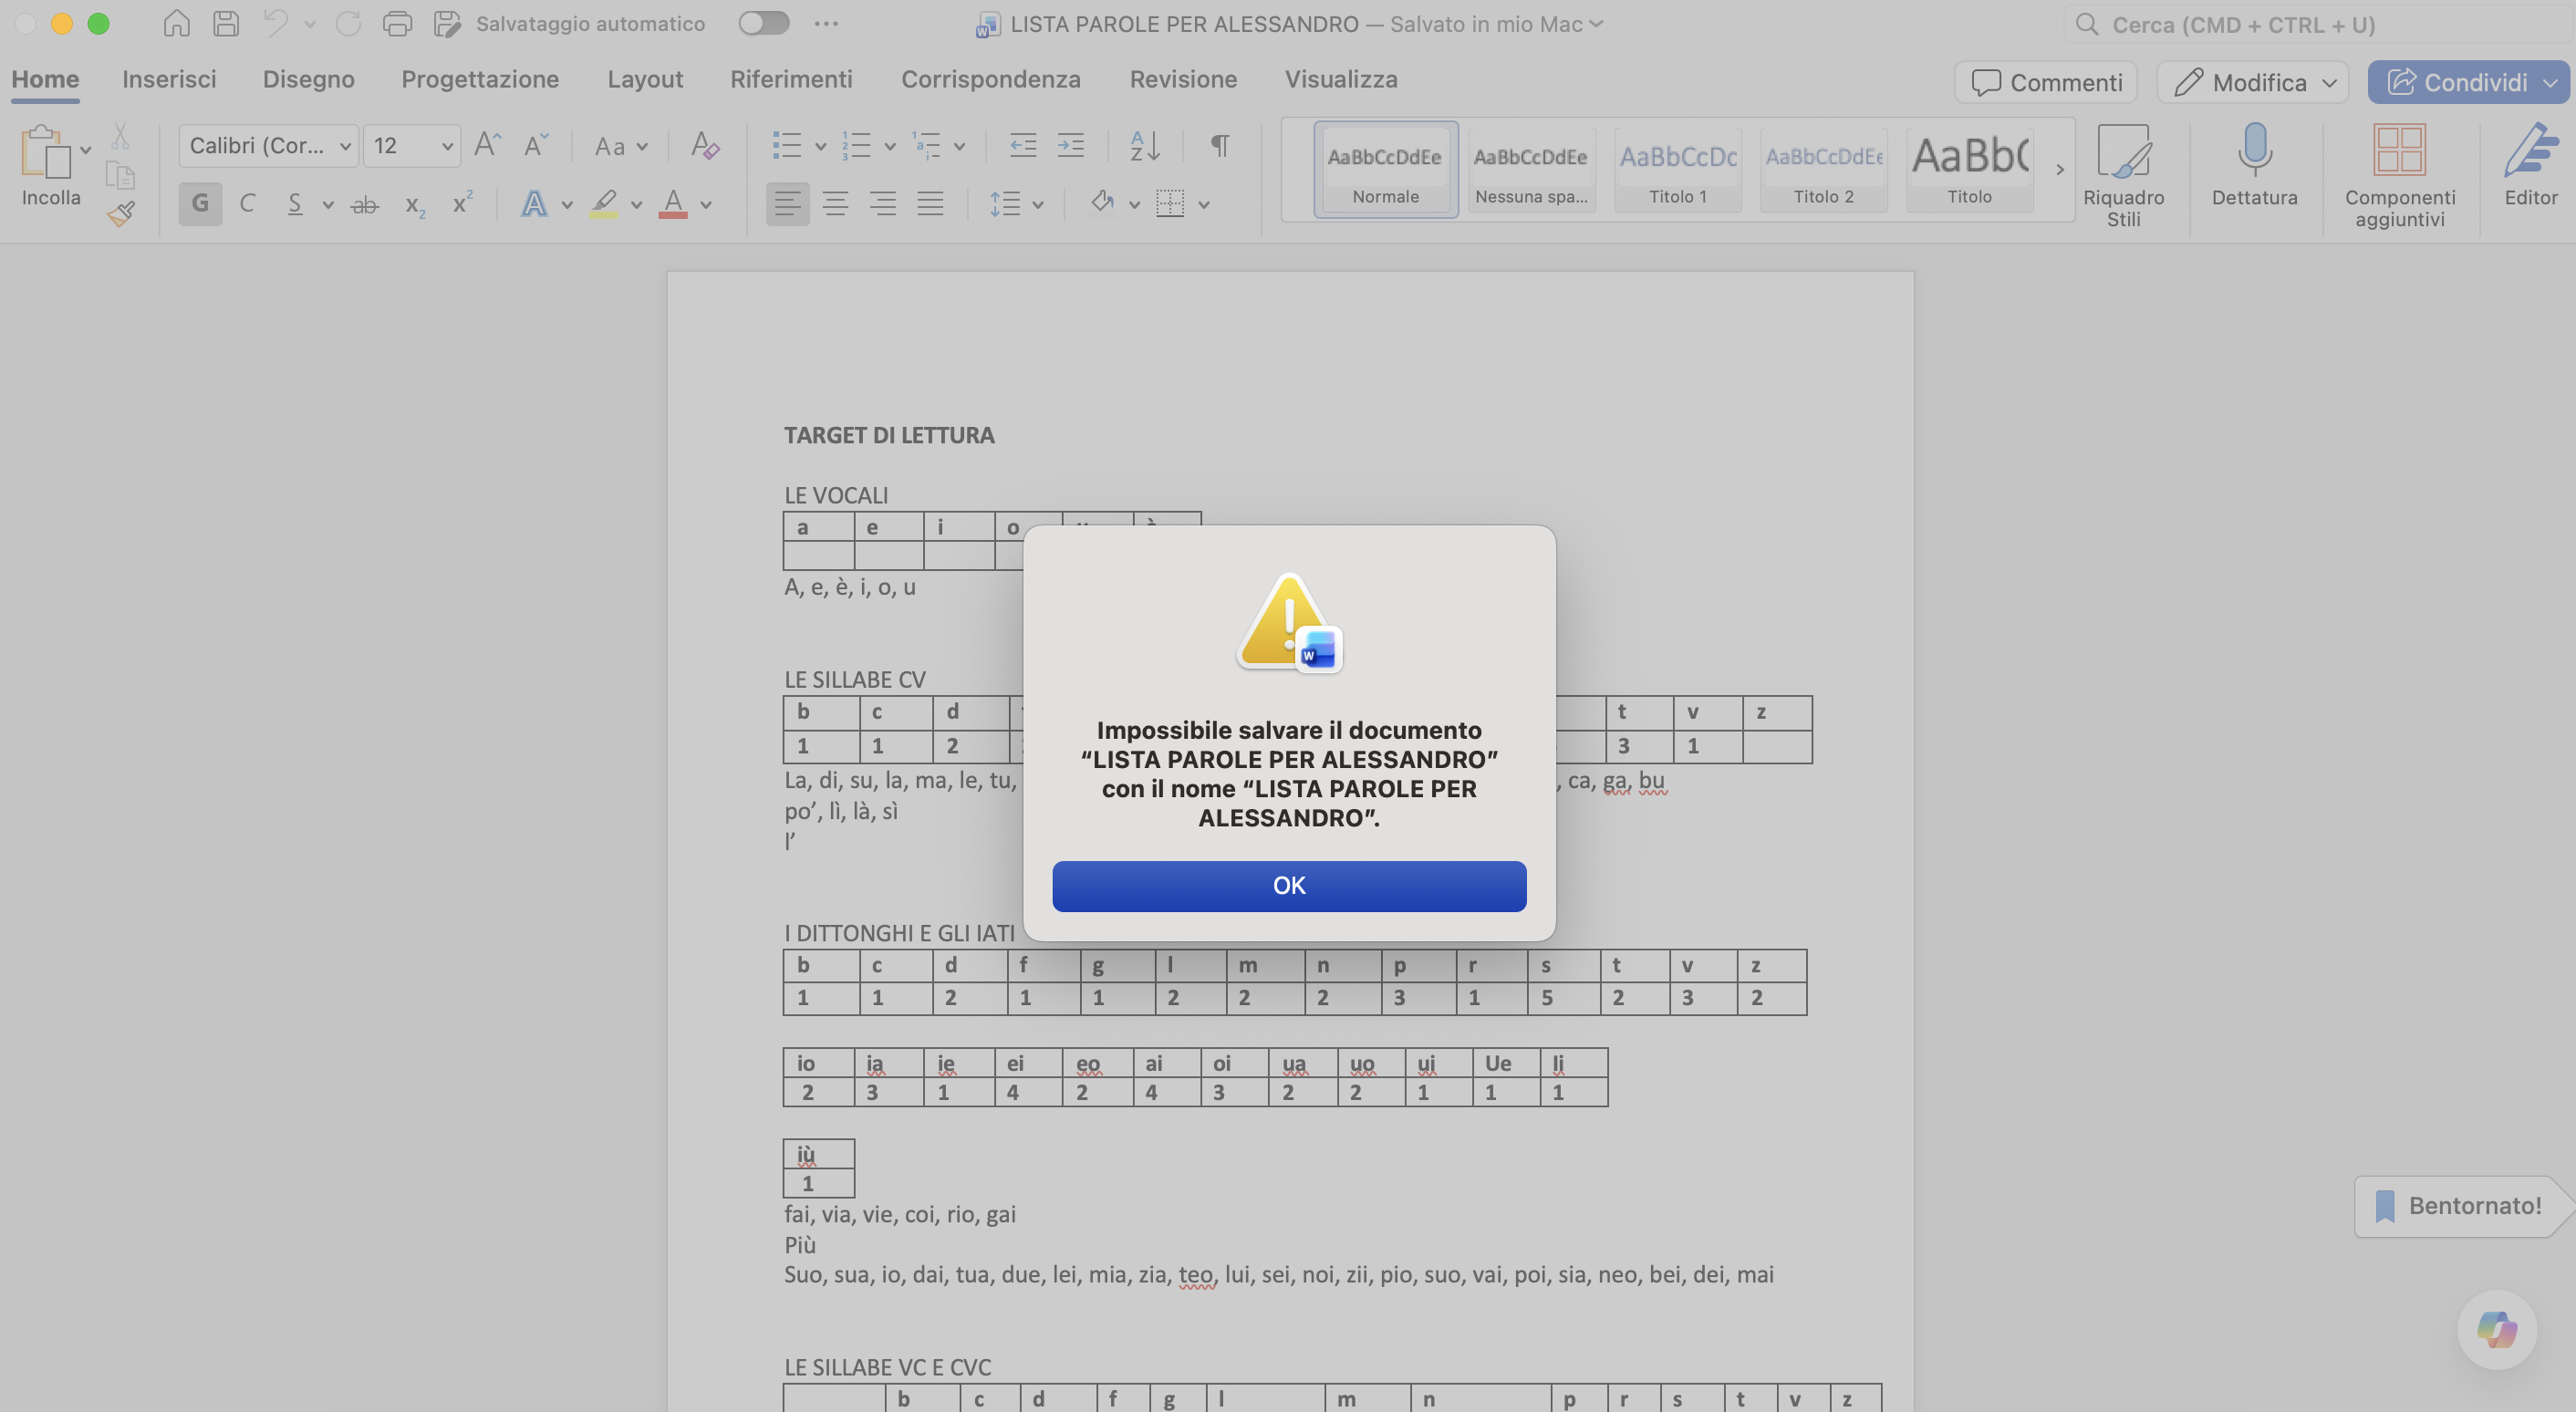Open the Modifica dropdown
This screenshot has width=2576, height=1412.
[x=2255, y=82]
